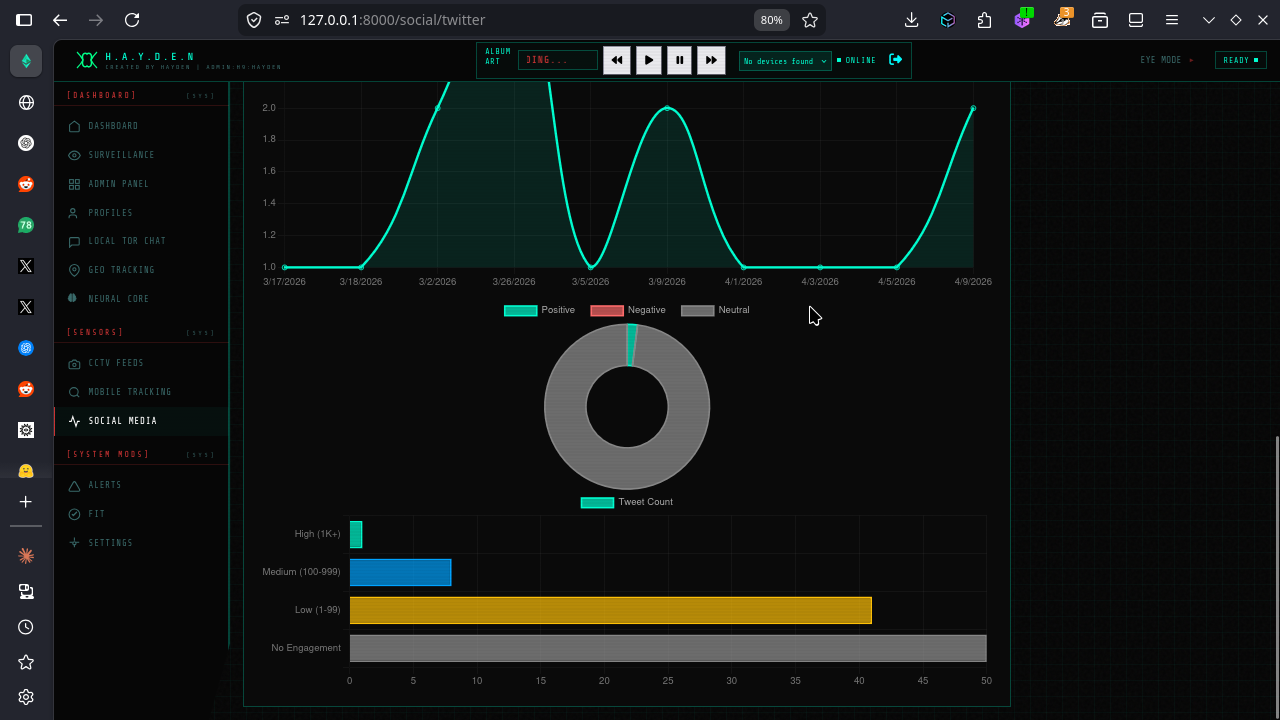Open the first Reddit sidebar tab
The image size is (1280, 720).
(x=26, y=184)
